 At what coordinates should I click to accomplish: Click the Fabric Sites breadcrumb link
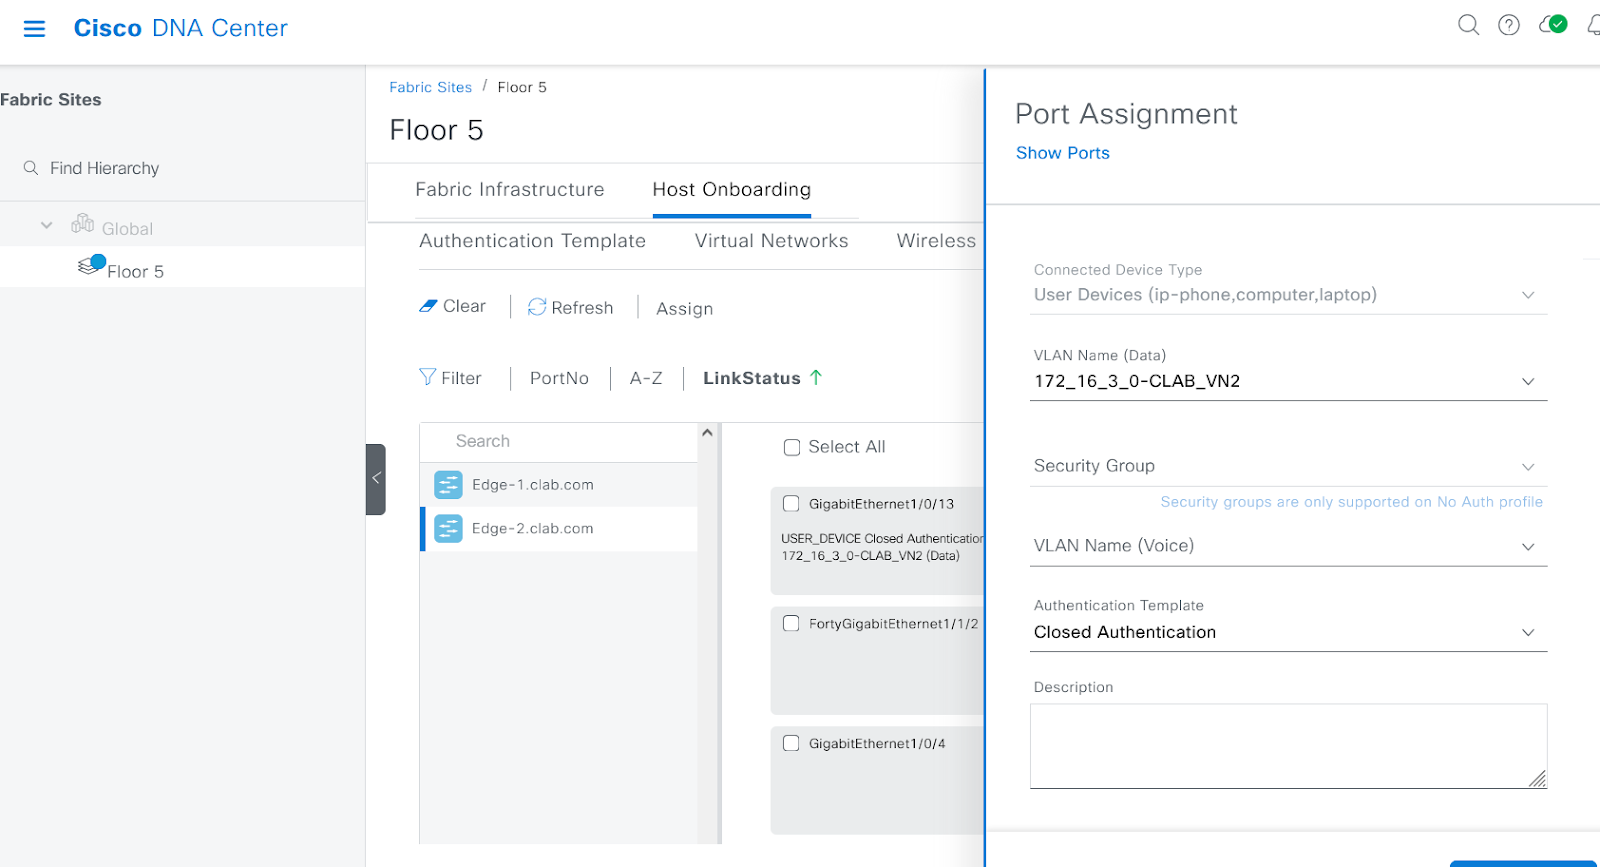pos(431,87)
